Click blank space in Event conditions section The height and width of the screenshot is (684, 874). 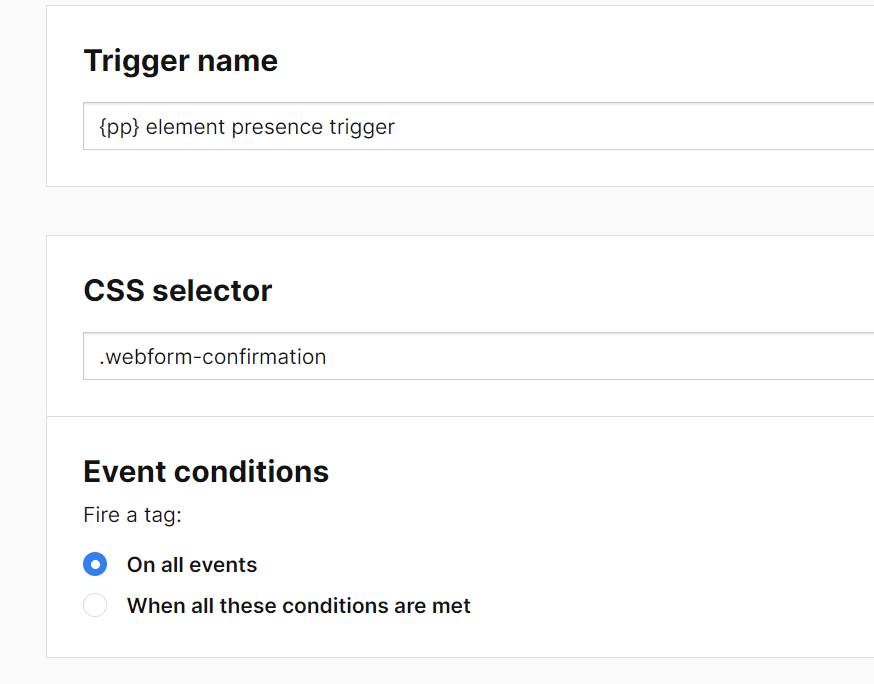[650, 540]
